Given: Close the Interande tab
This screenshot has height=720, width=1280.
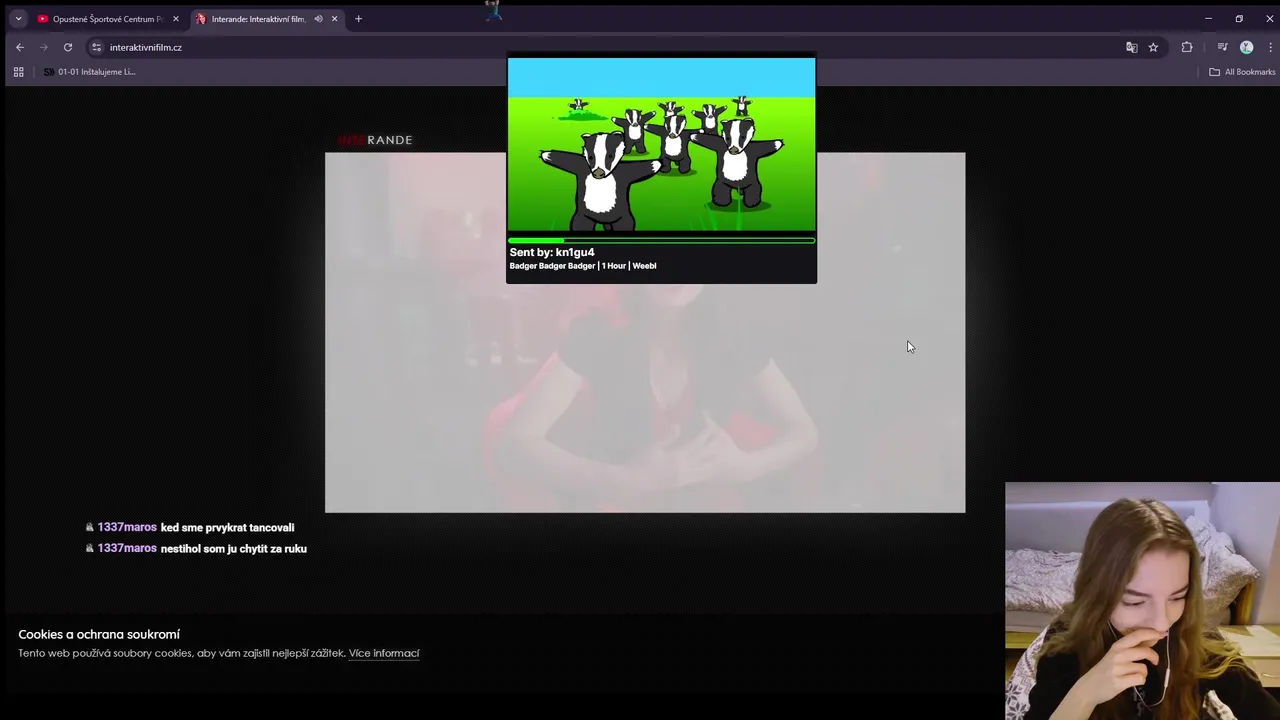Looking at the screenshot, I should [x=334, y=18].
